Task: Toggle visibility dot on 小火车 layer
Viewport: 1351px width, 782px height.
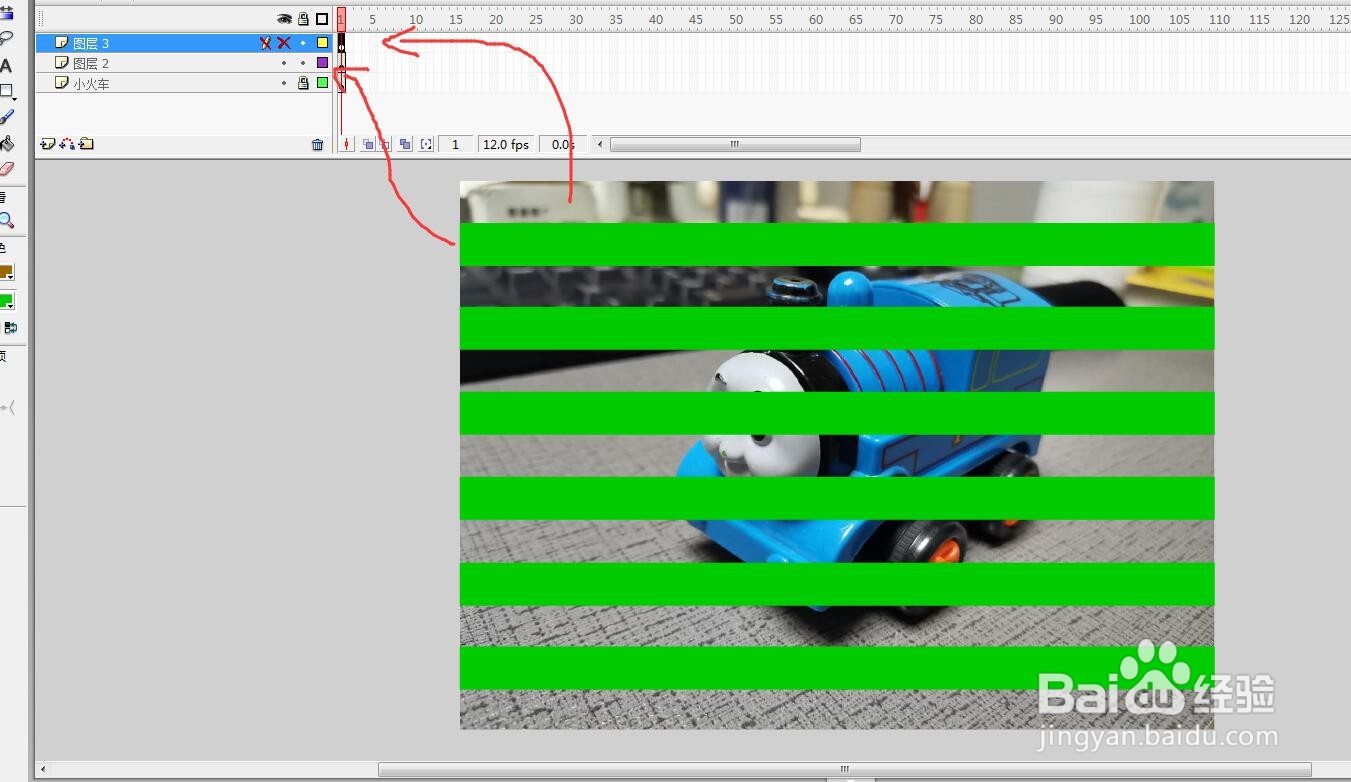Action: (x=284, y=83)
